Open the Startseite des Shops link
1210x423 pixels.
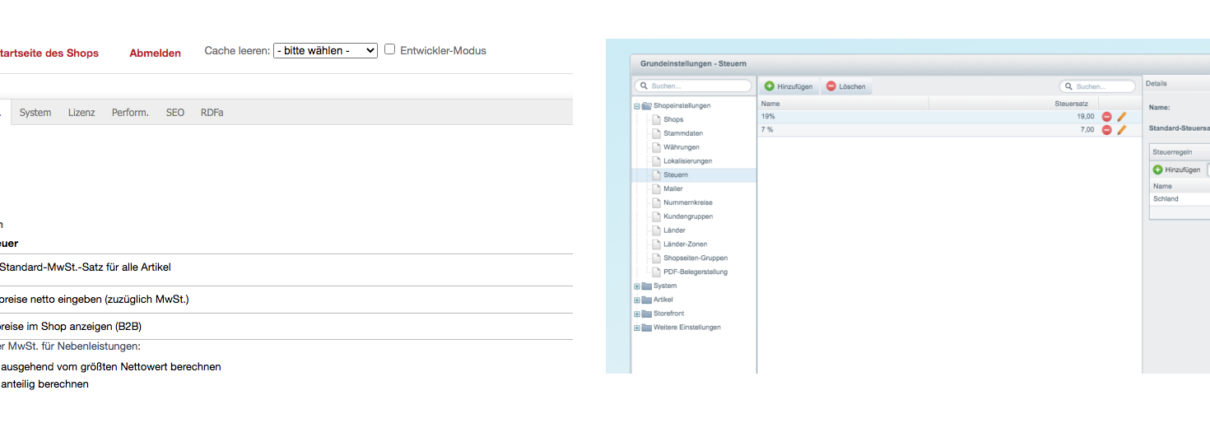pos(49,53)
